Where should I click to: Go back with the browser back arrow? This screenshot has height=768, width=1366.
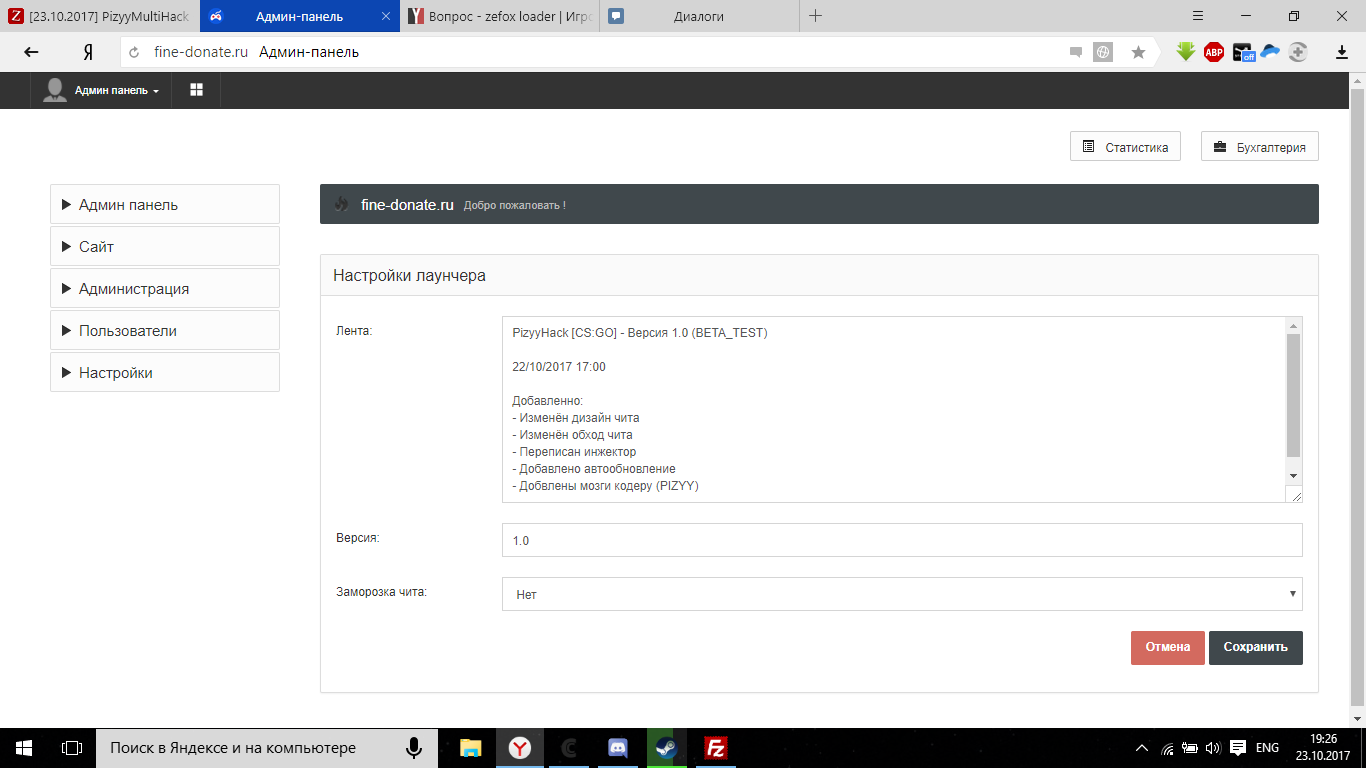point(32,52)
